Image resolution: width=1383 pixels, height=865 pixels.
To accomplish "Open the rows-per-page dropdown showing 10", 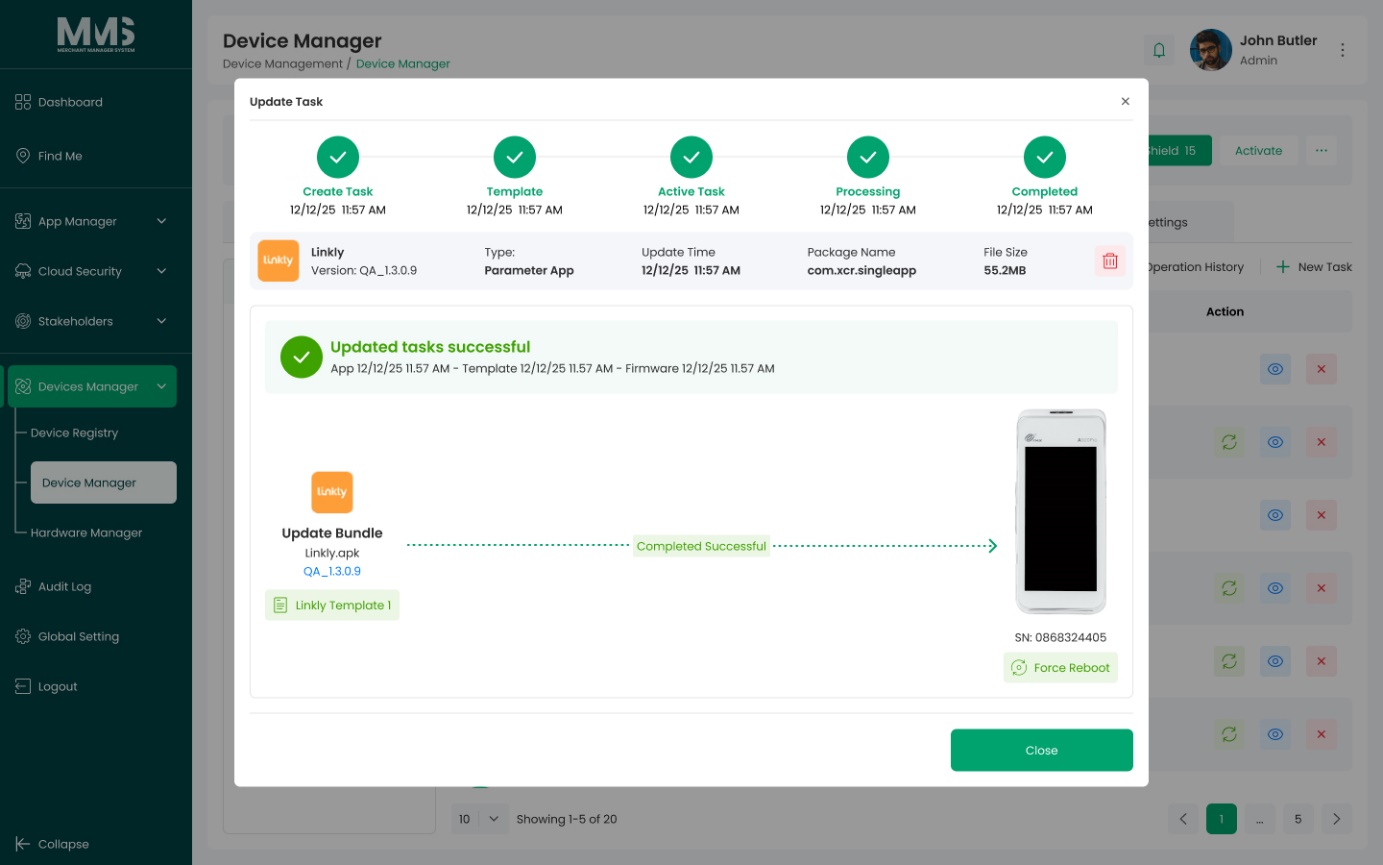I will tap(480, 819).
